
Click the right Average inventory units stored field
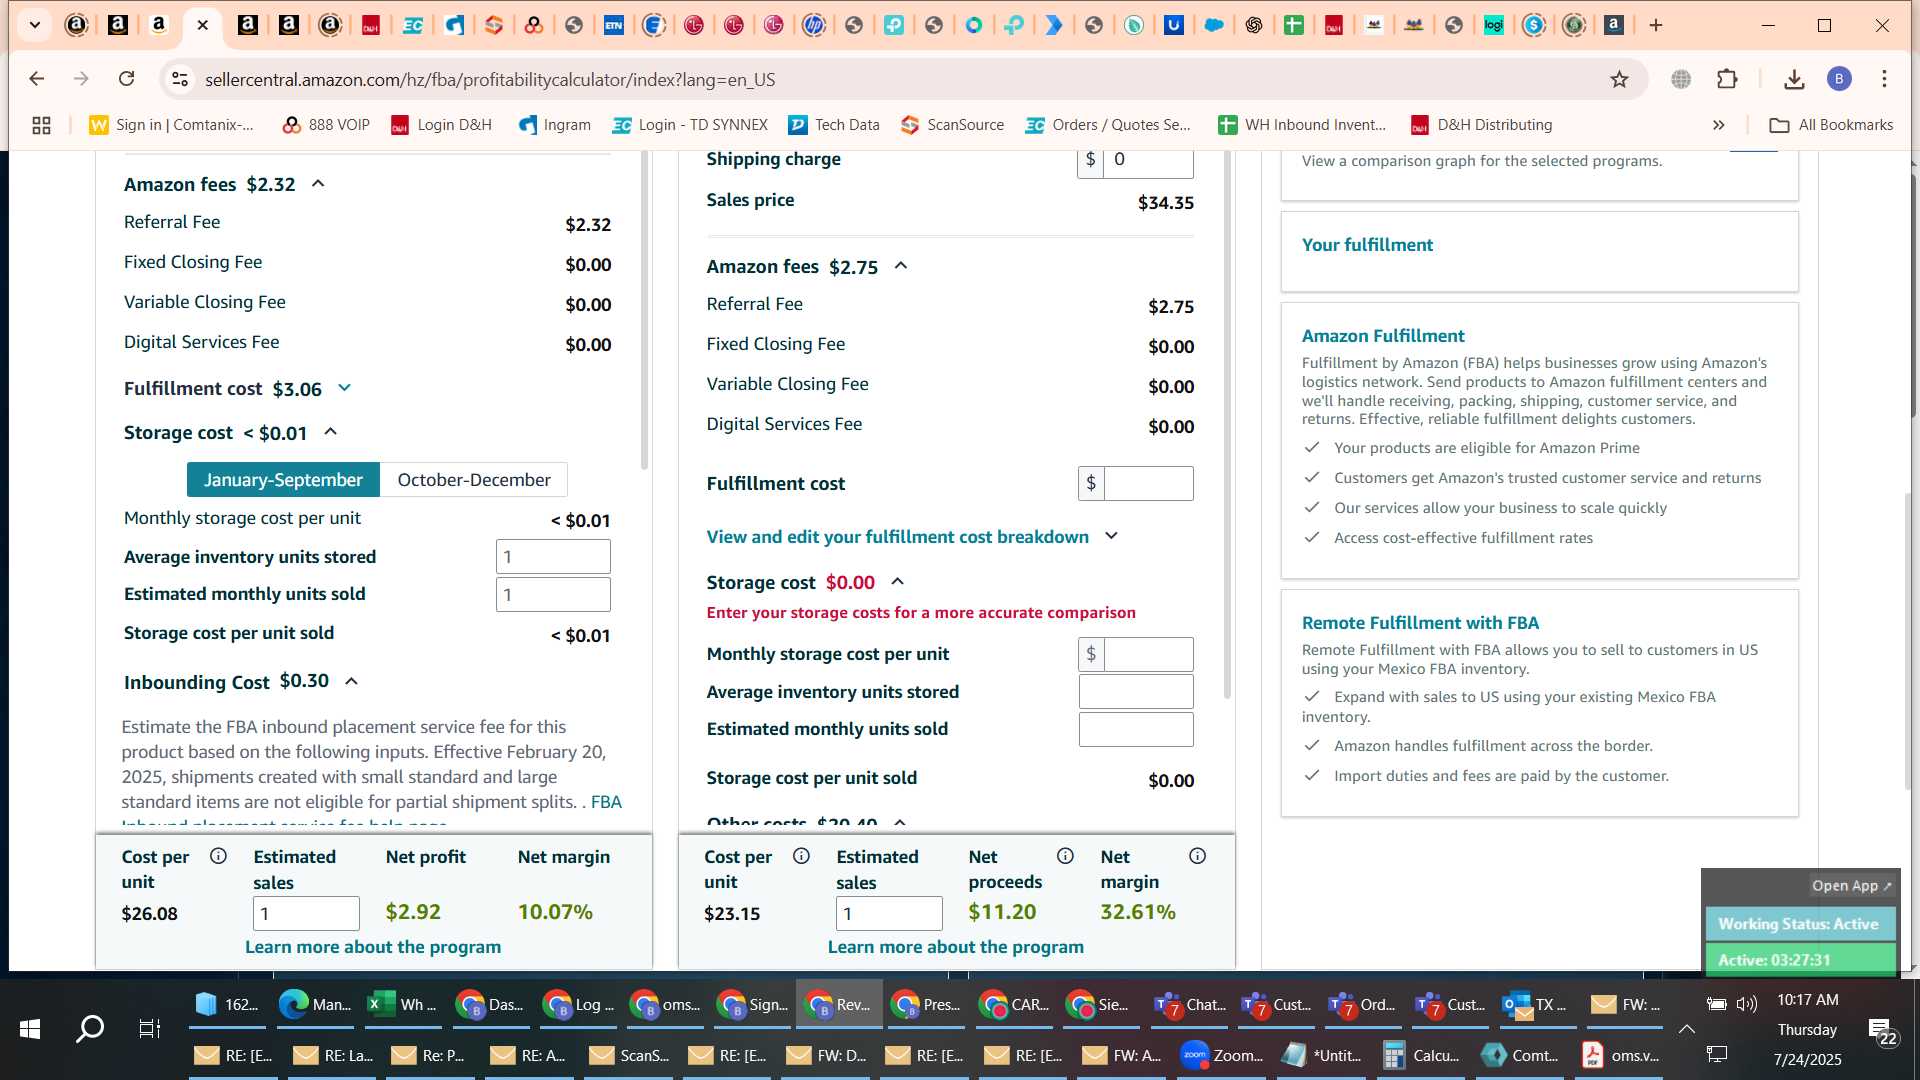tap(1136, 692)
